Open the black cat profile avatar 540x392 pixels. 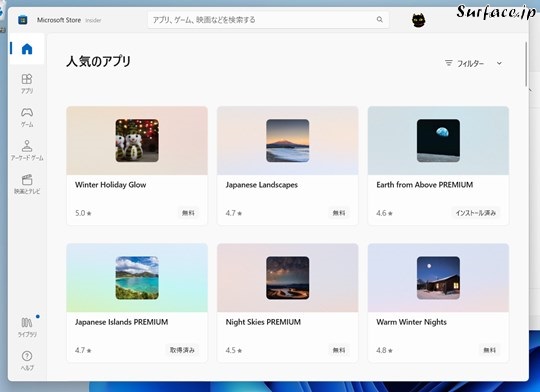[x=418, y=20]
